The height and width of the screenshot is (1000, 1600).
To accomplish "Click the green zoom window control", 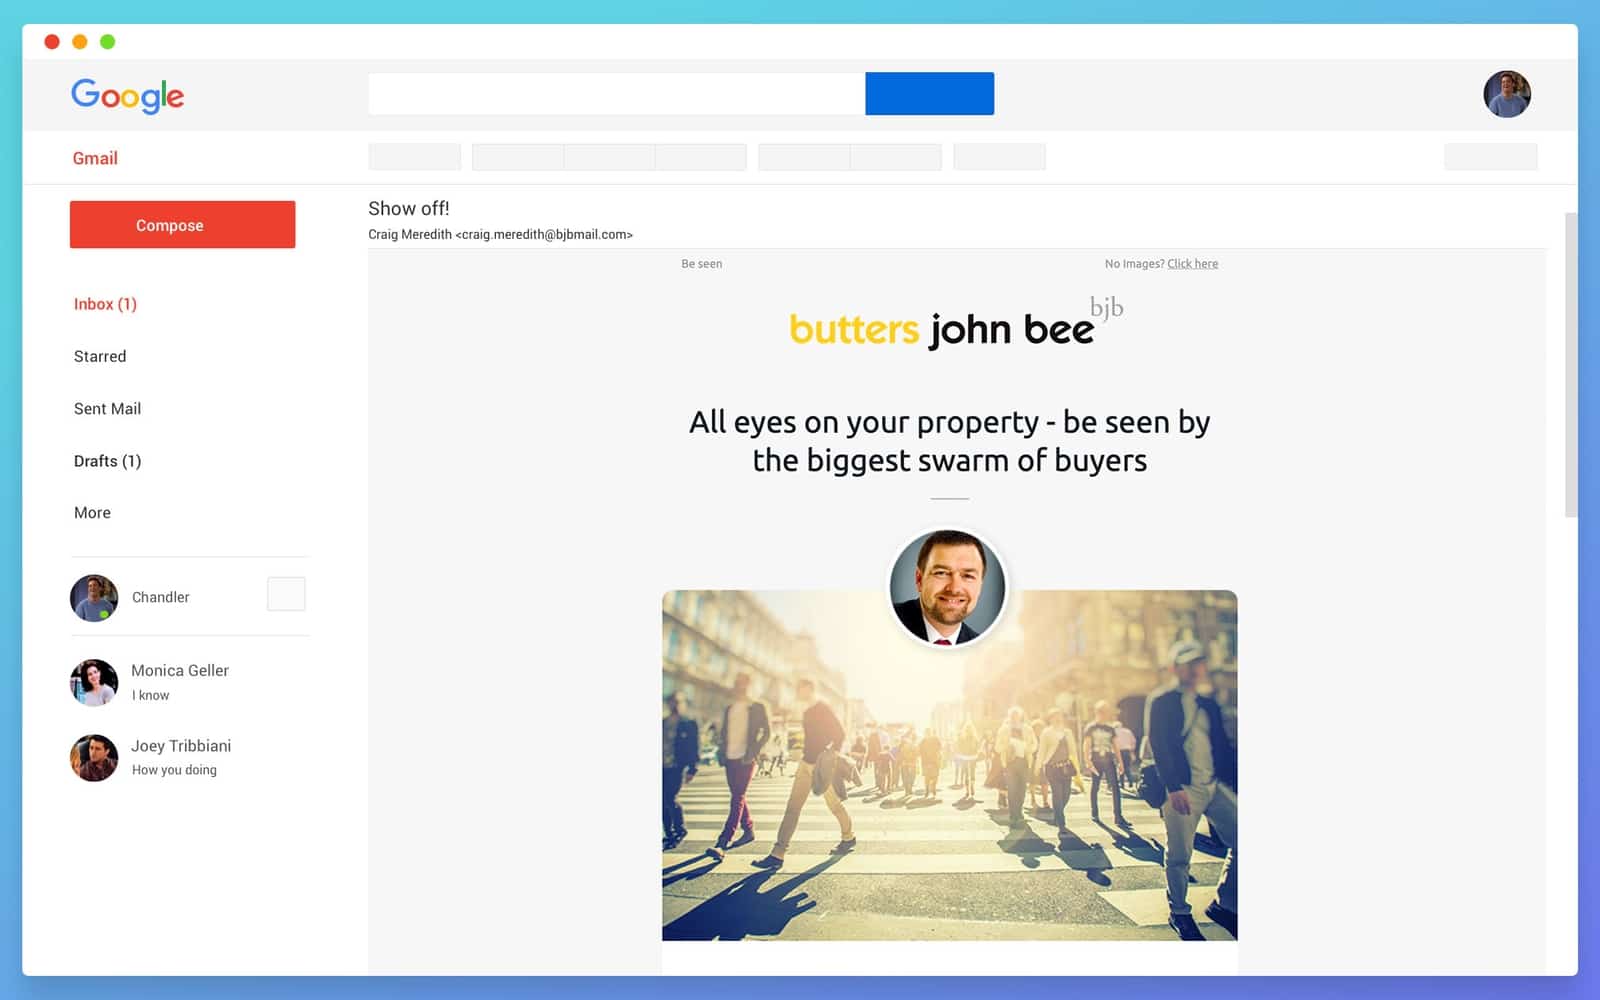I will point(107,42).
